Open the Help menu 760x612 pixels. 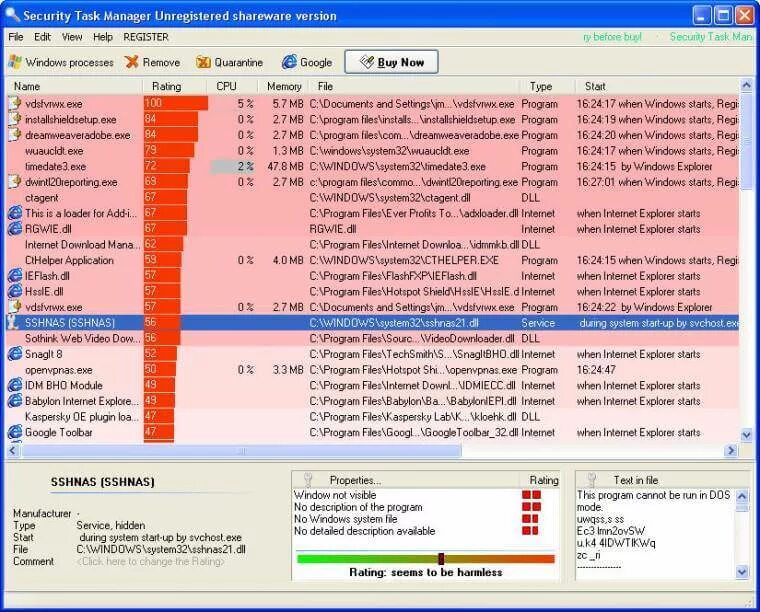(102, 37)
